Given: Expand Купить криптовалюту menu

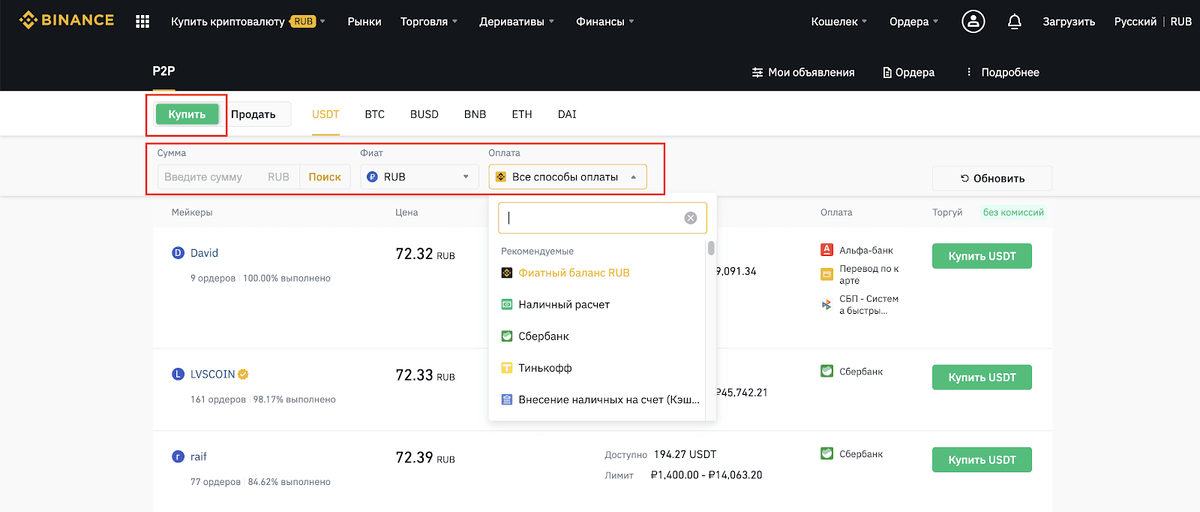Looking at the screenshot, I should click(x=248, y=21).
